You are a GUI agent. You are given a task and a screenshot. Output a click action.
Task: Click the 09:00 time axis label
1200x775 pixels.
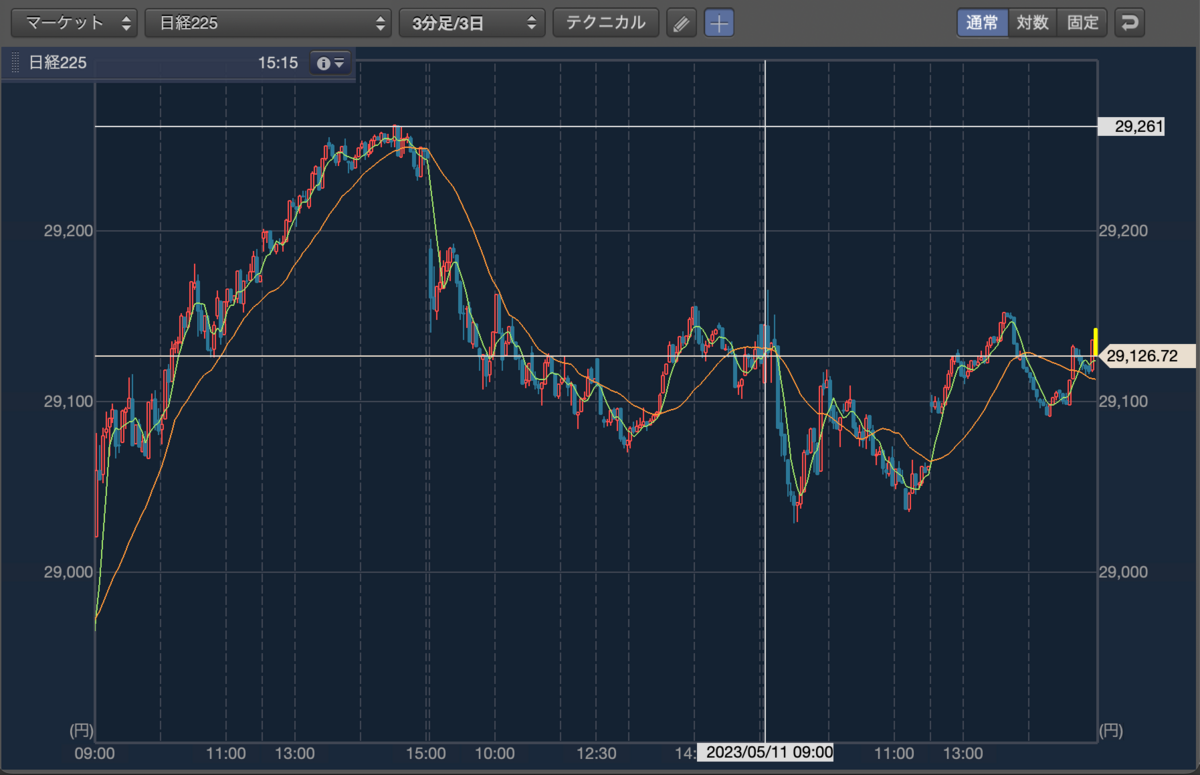(96, 752)
